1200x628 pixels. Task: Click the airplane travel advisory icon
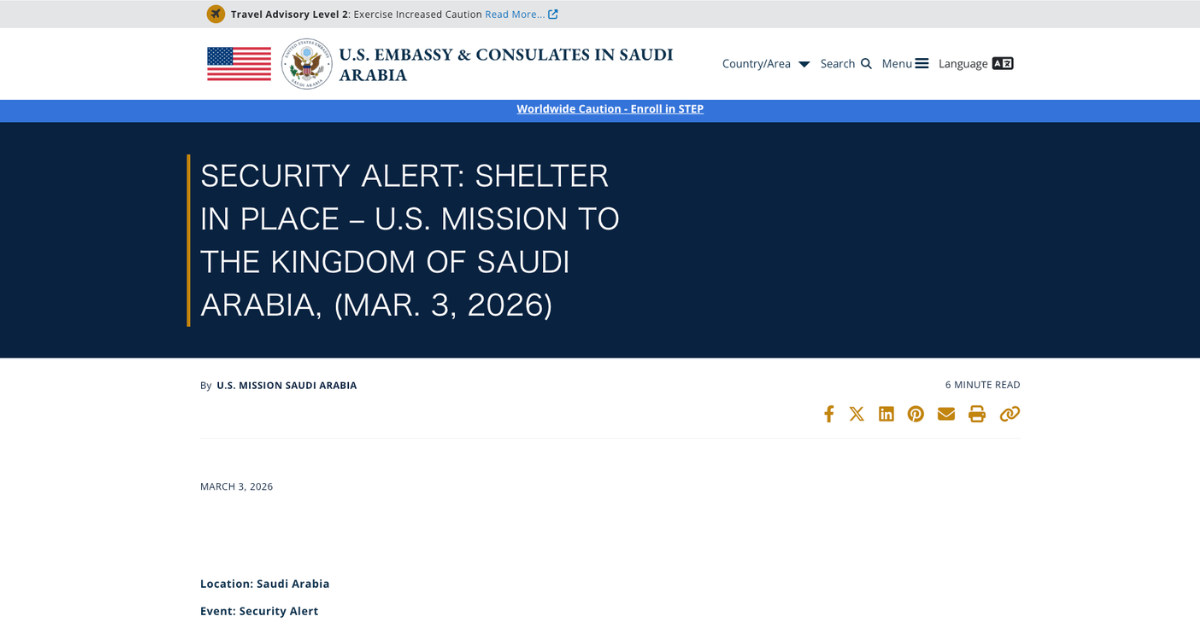(216, 14)
